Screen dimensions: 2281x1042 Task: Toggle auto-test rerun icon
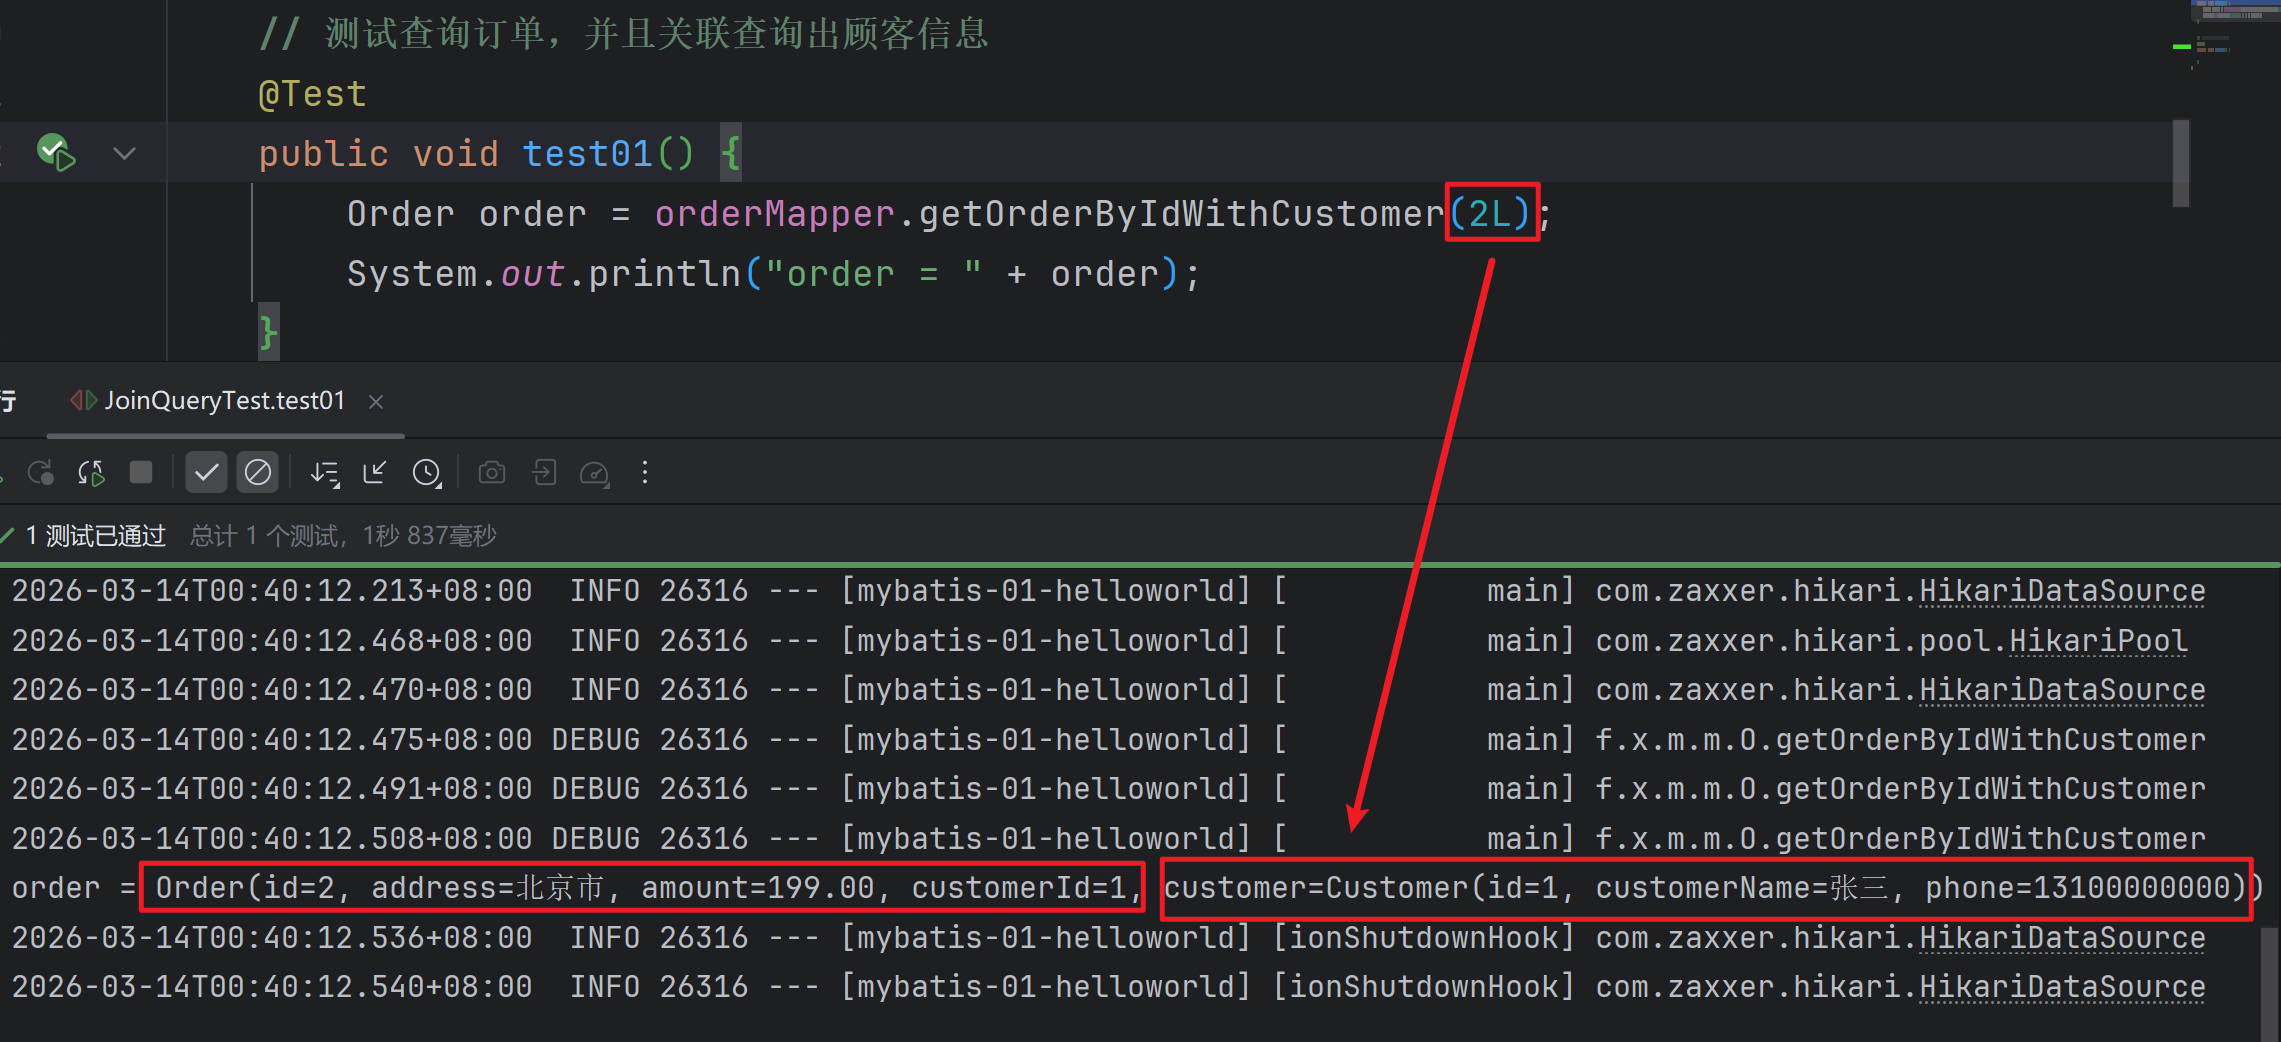[x=91, y=472]
